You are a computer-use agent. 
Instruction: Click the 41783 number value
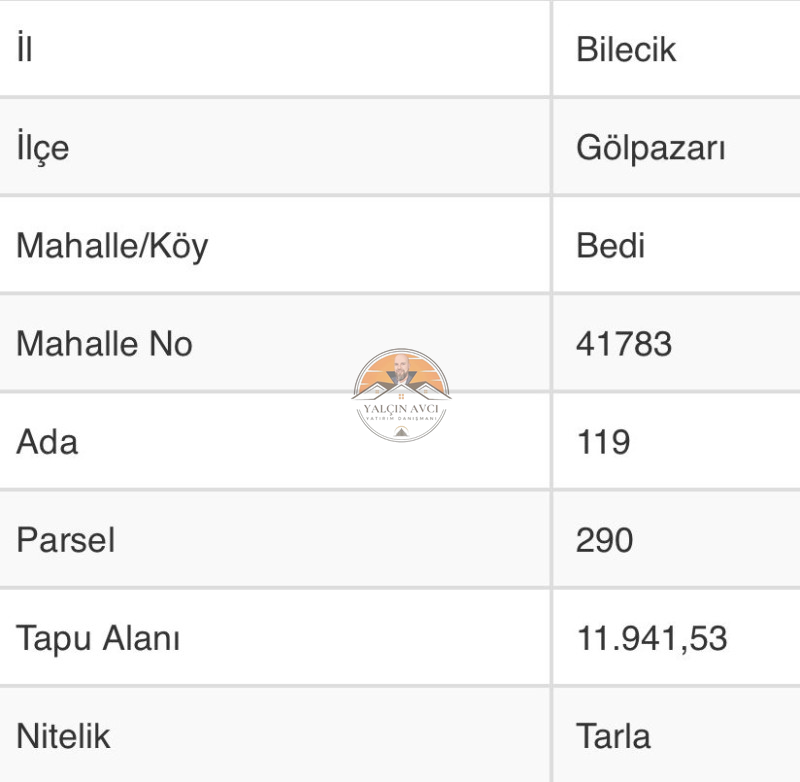624,344
